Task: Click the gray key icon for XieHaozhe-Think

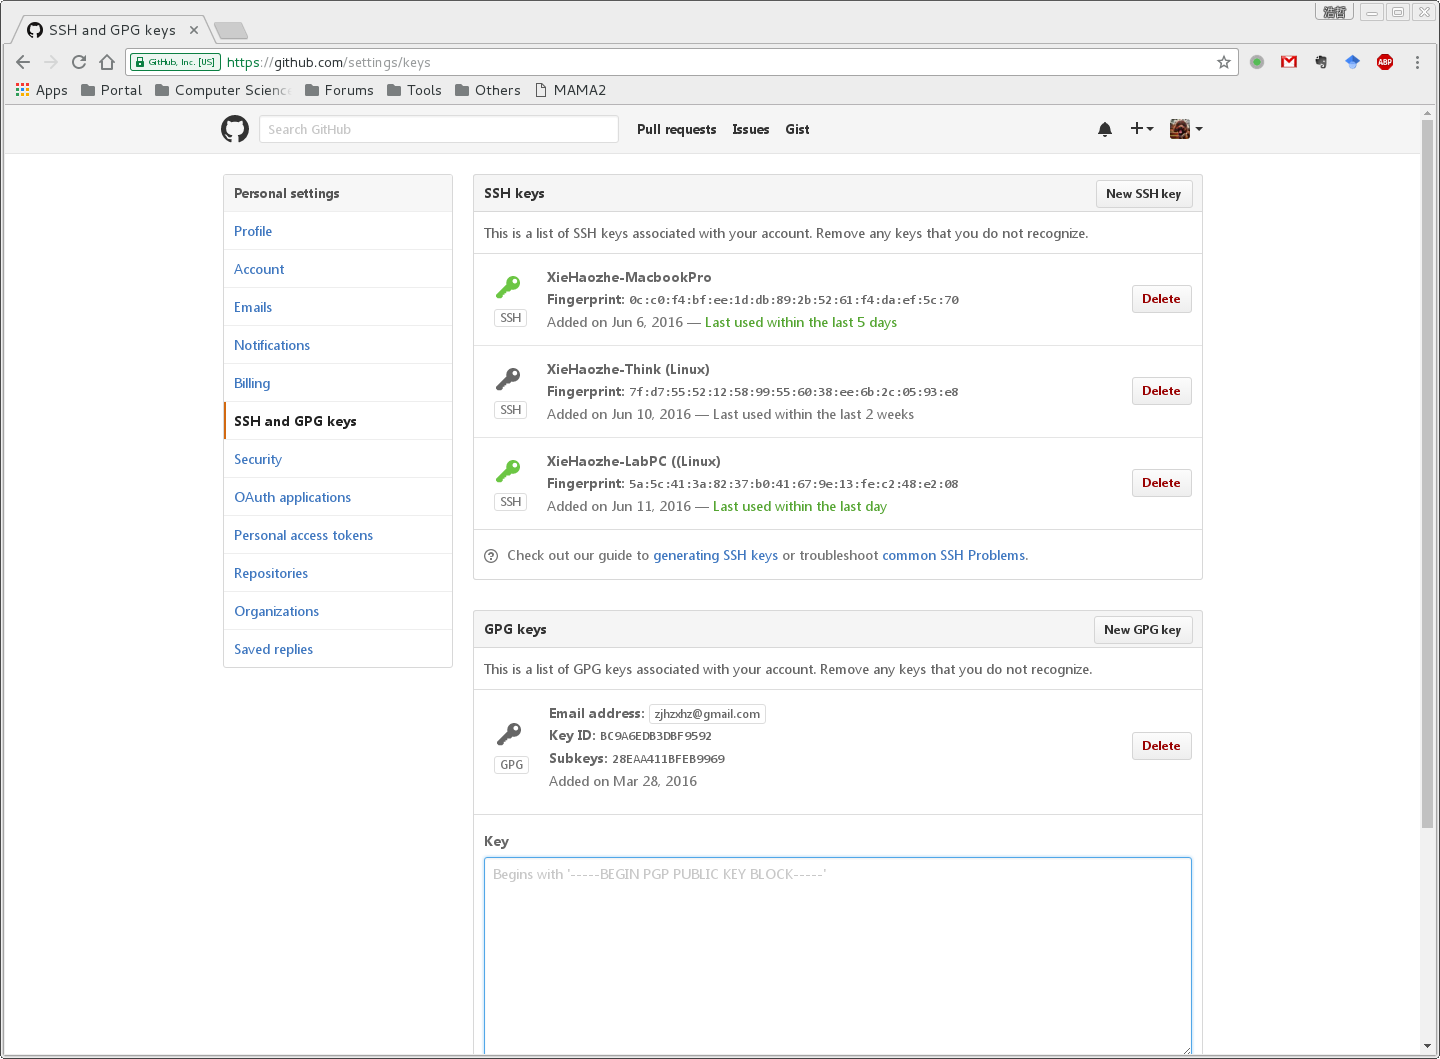Action: click(508, 379)
